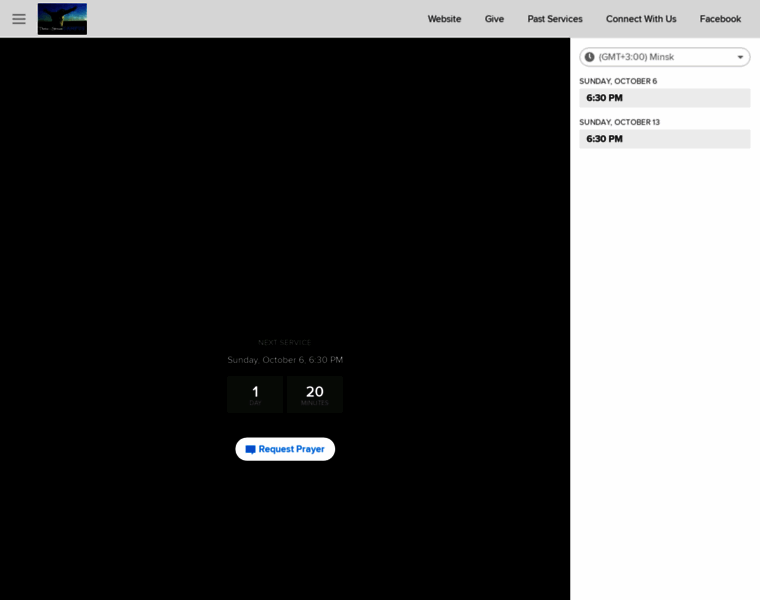Viewport: 760px width, 600px height.
Task: Go to the Give page
Action: point(494,19)
